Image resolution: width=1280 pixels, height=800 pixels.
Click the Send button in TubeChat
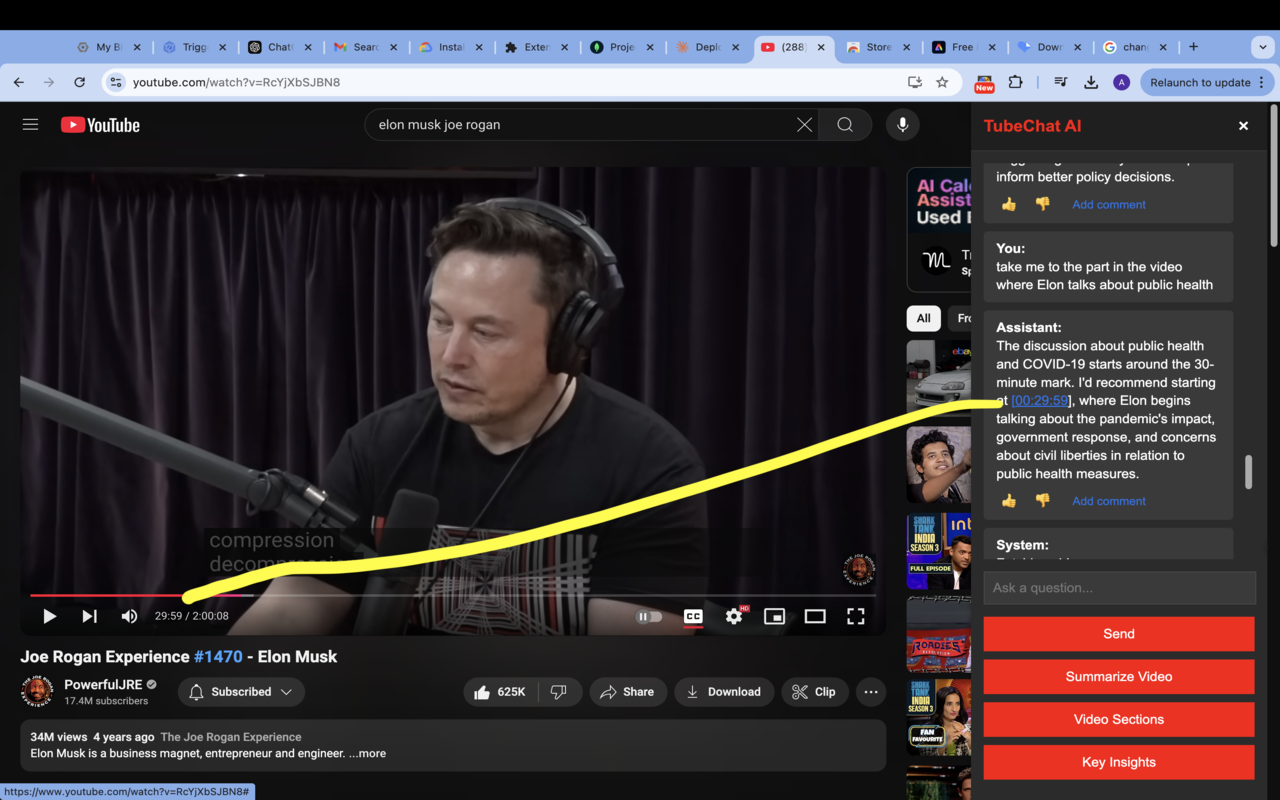(1119, 634)
